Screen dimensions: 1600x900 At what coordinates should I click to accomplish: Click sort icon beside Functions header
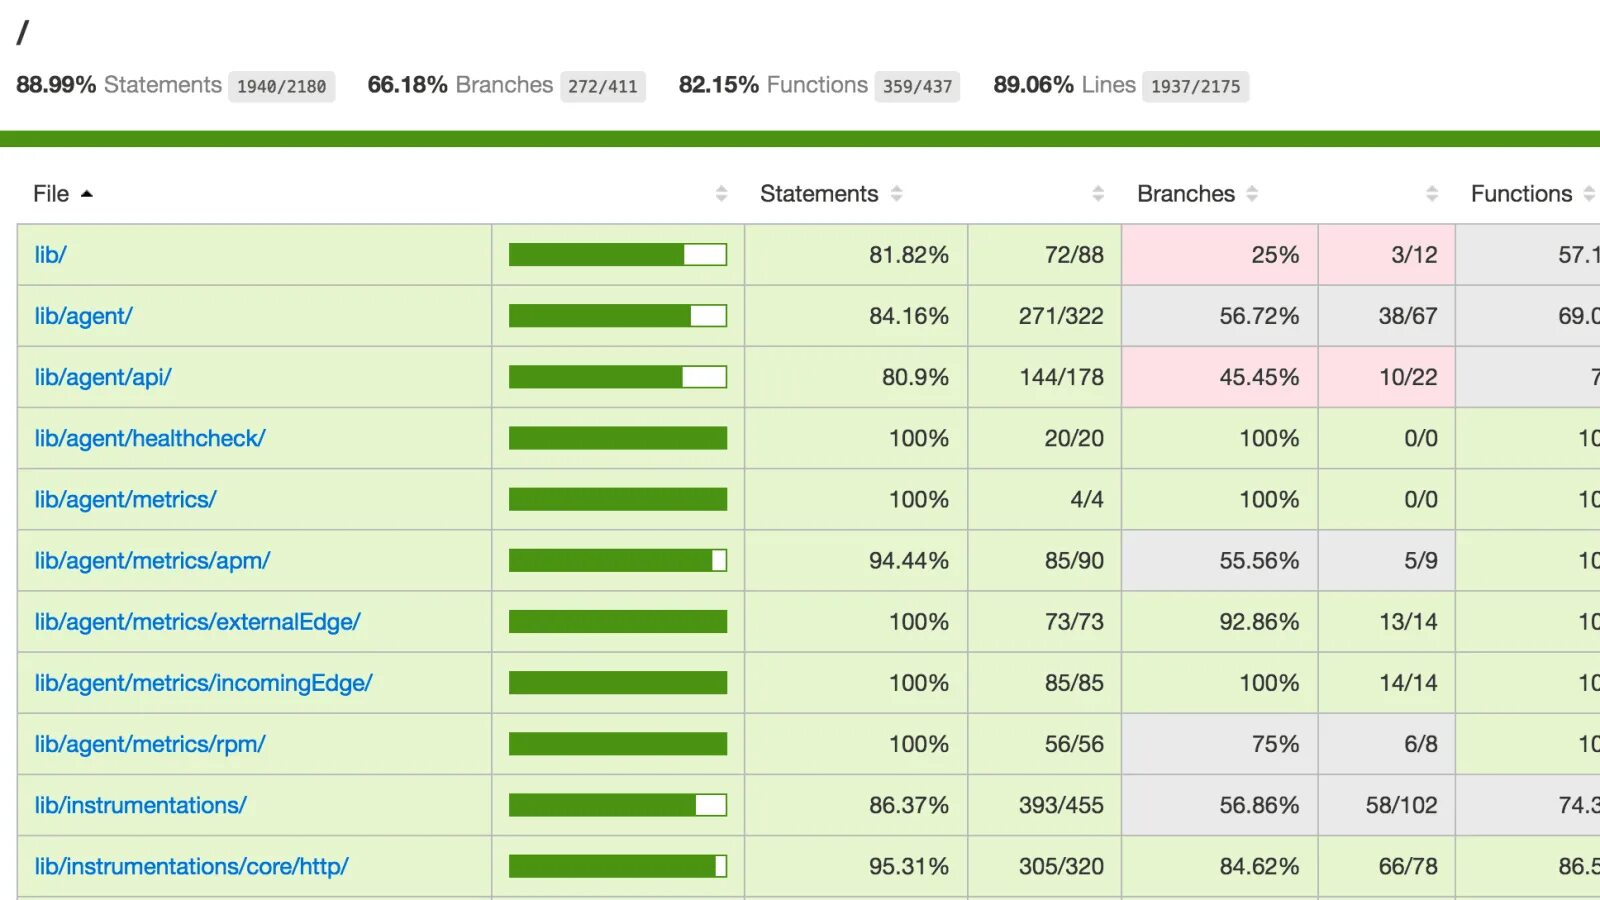(x=1589, y=194)
